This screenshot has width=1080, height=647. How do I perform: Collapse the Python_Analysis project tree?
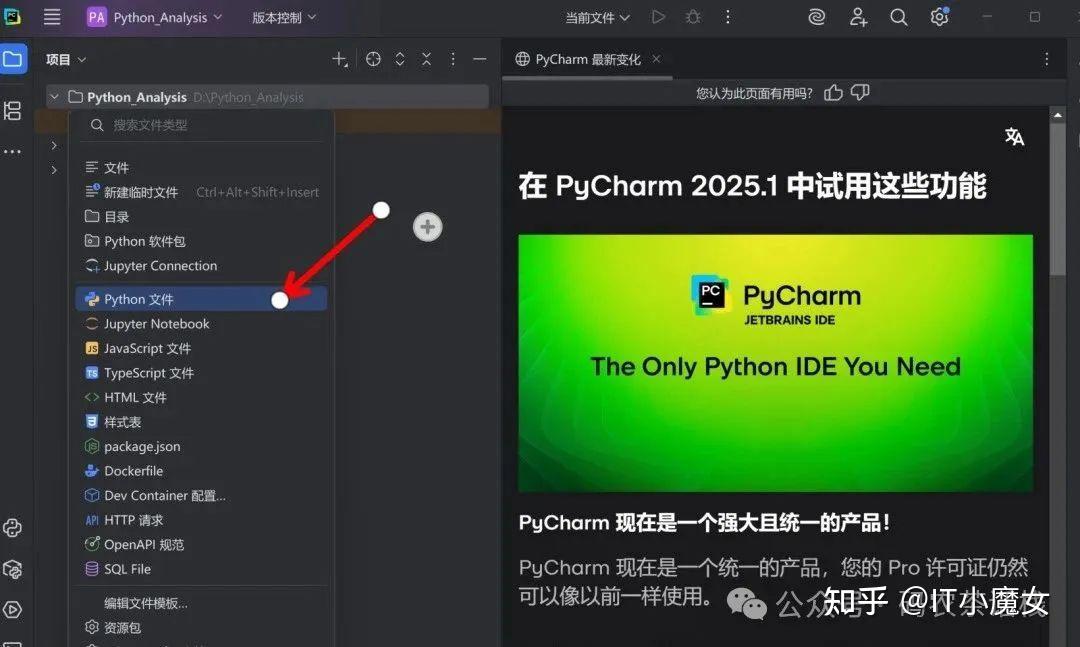(x=53, y=96)
